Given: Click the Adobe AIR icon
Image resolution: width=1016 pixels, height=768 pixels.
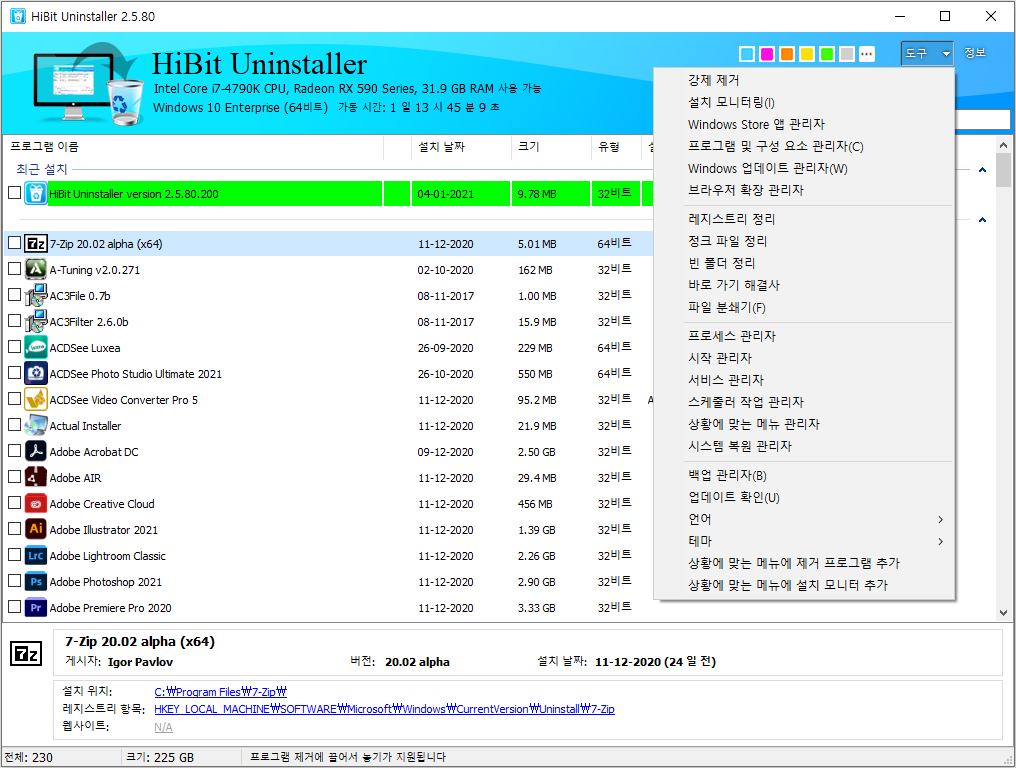Looking at the screenshot, I should click(x=36, y=478).
